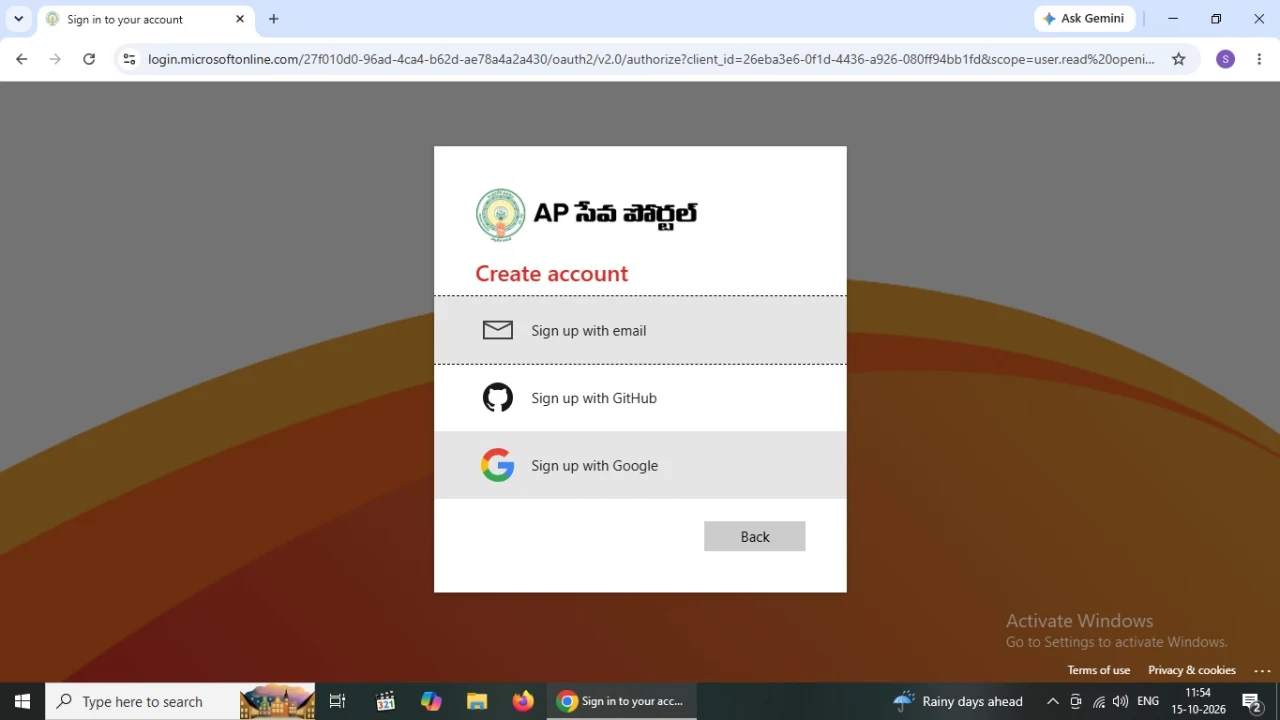
Task: Click the browser back arrow
Action: click(x=21, y=59)
